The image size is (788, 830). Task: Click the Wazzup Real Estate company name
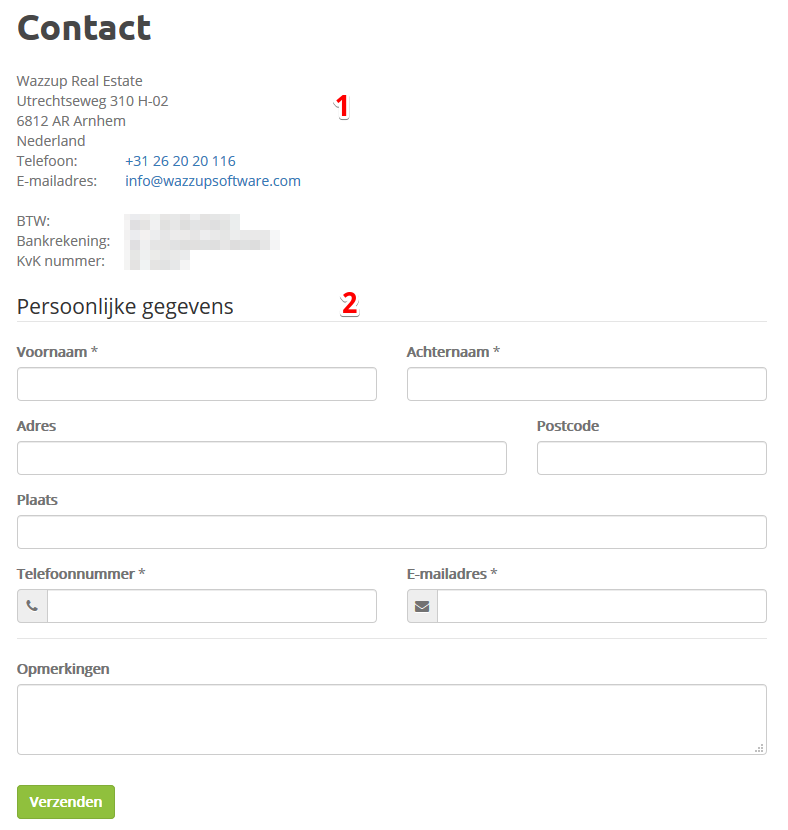79,81
